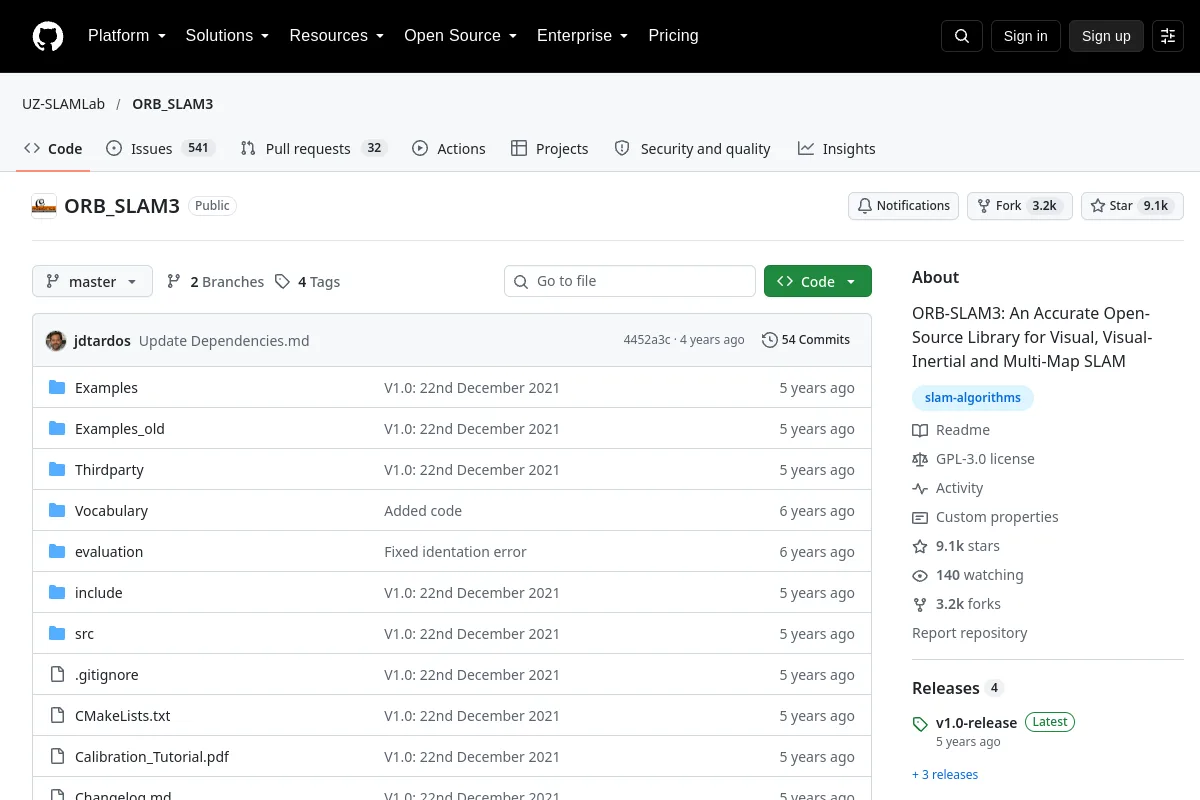View the 2 Branches link
This screenshot has width=1200, height=800.
[x=215, y=282]
